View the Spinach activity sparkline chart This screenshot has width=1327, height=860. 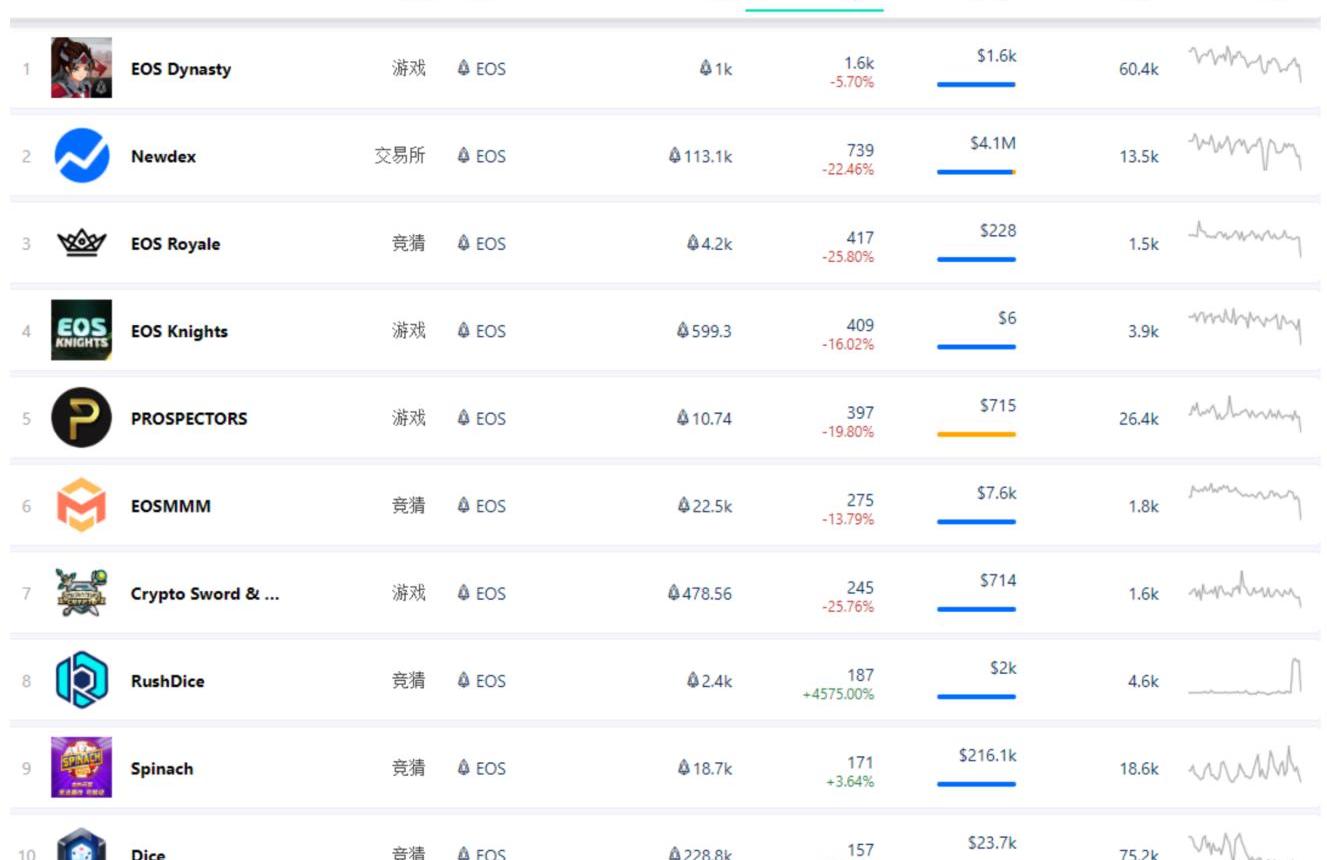pos(1245,767)
